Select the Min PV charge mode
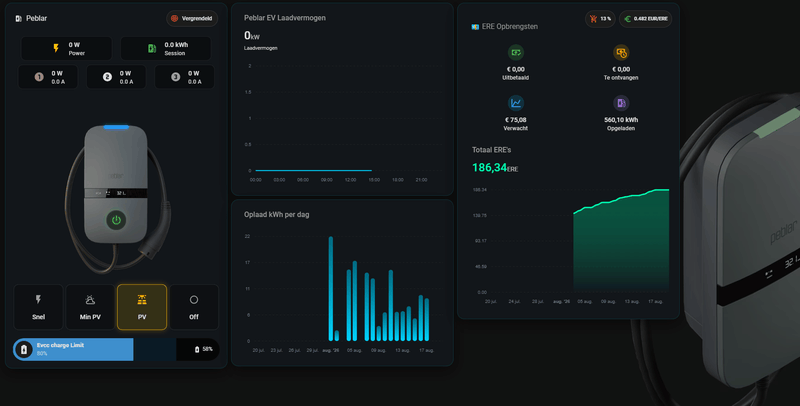This screenshot has height=406, width=800. 90,307
